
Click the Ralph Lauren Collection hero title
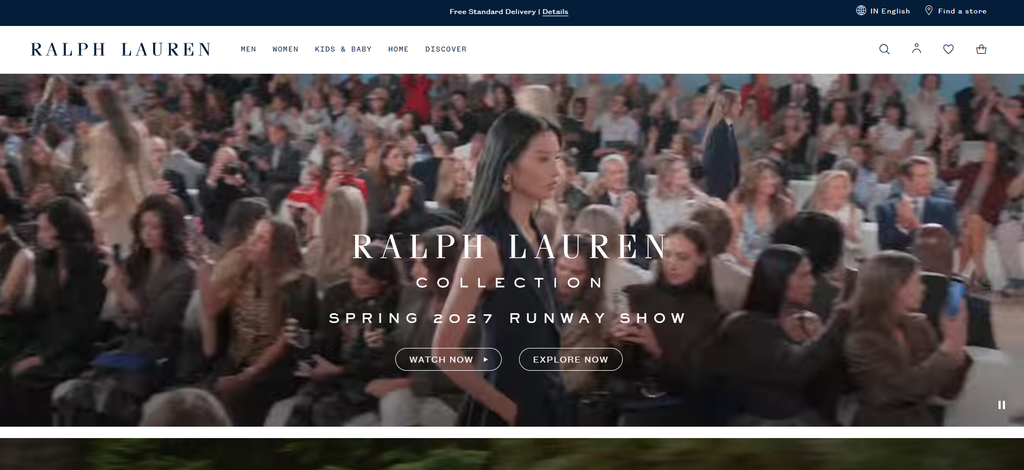tap(509, 261)
